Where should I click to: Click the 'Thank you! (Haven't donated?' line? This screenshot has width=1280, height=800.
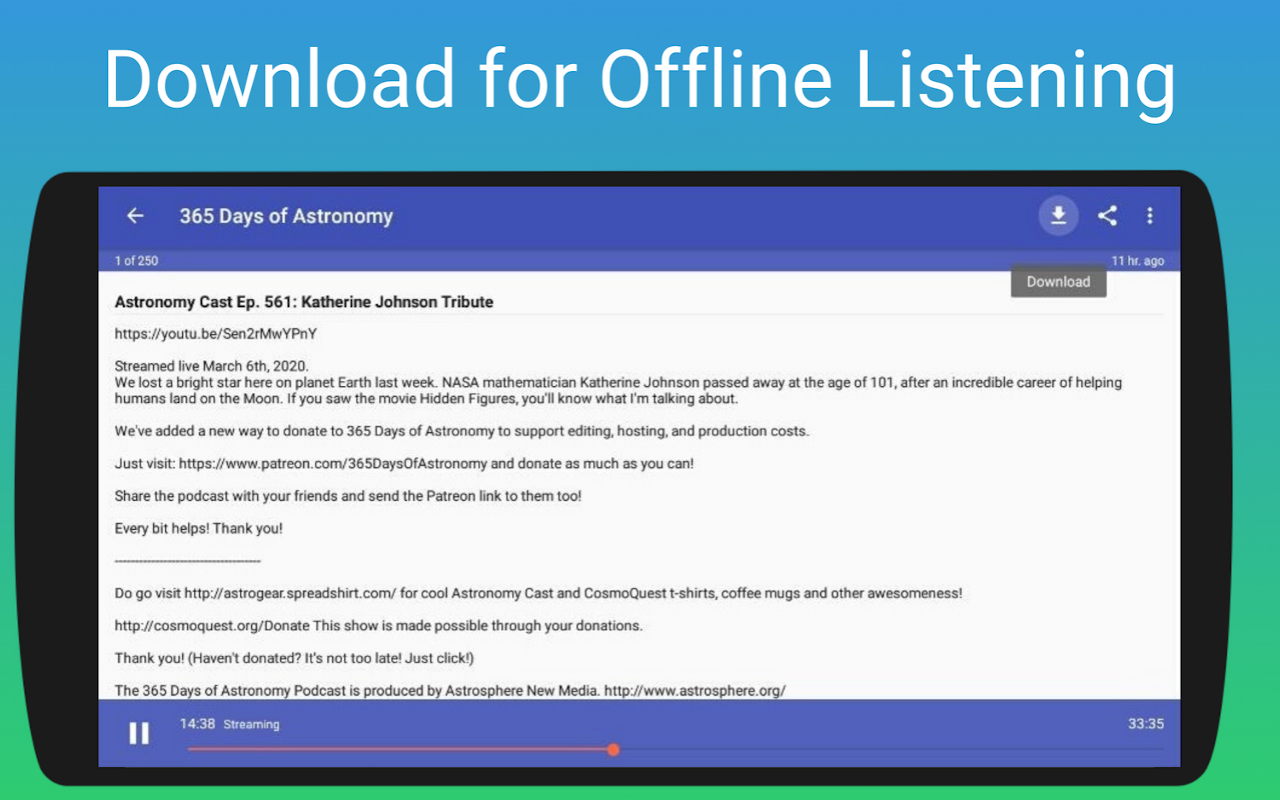tap(294, 658)
